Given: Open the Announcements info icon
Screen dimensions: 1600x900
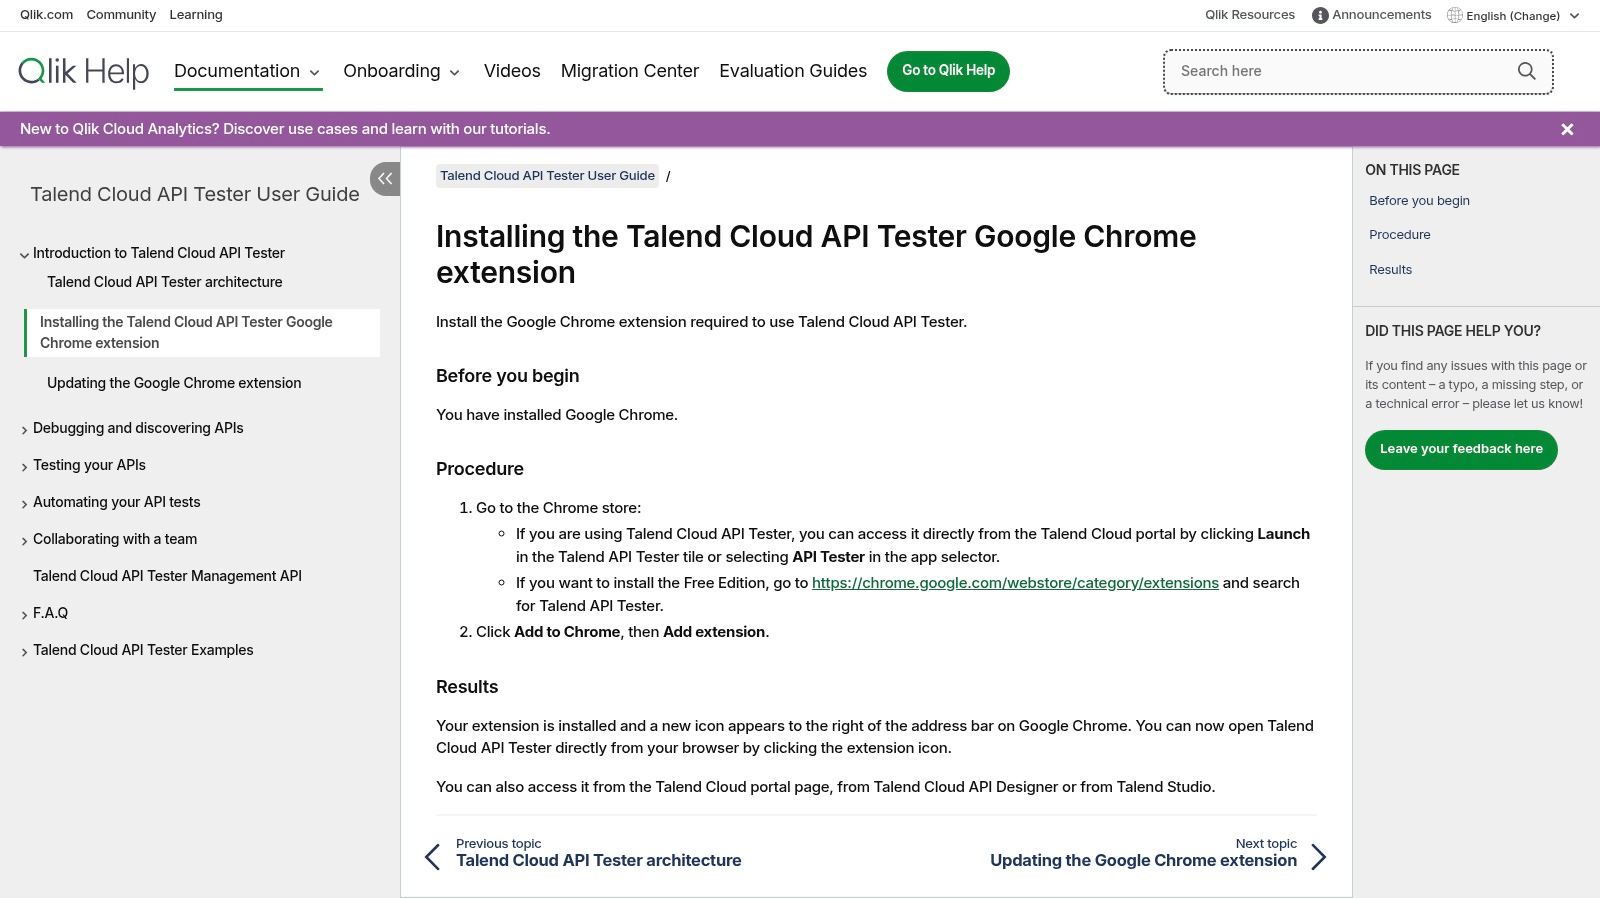Looking at the screenshot, I should click(x=1319, y=14).
